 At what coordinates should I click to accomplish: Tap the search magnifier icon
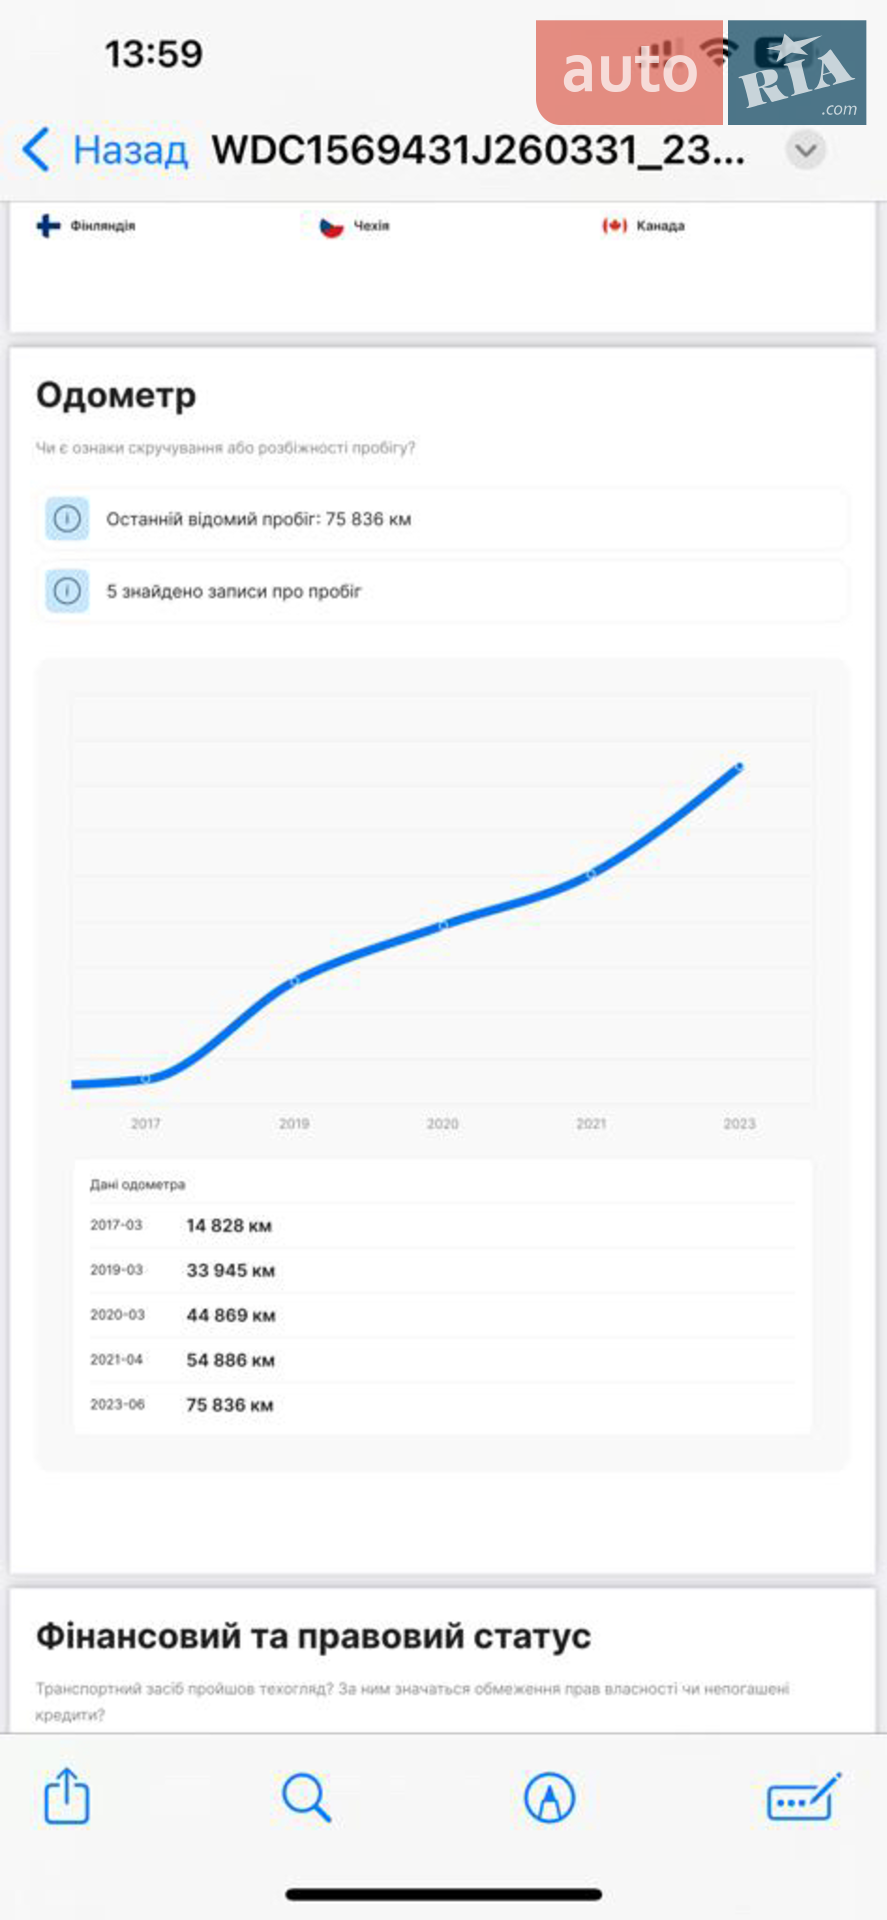pos(306,1797)
